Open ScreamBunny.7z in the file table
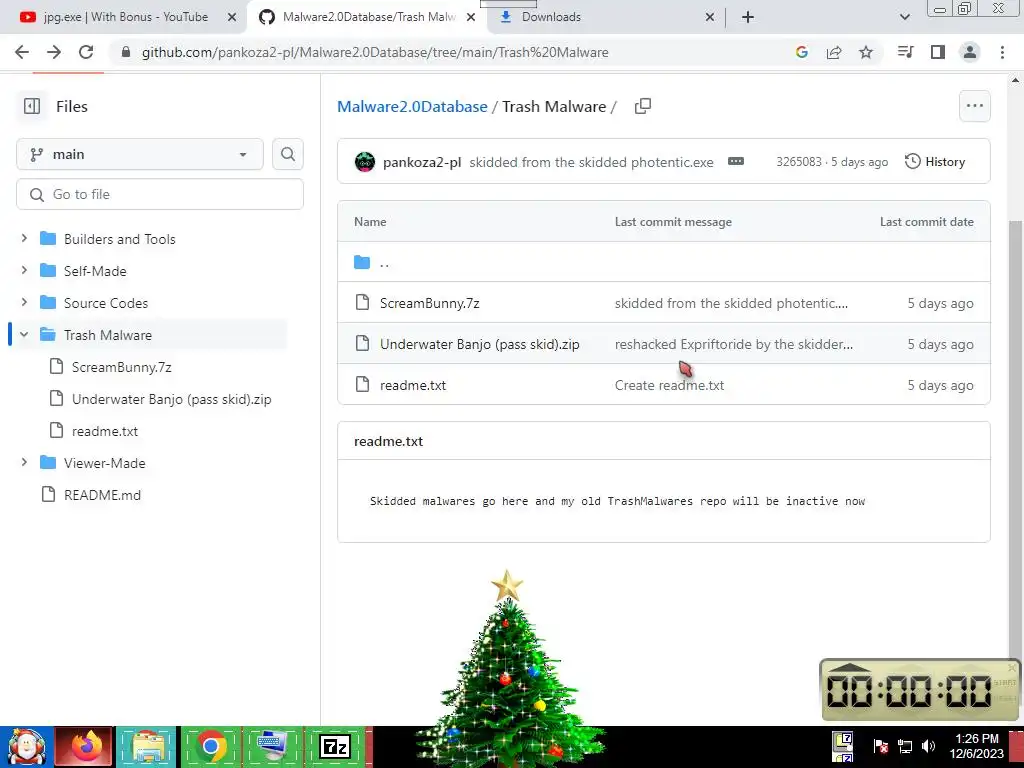 [x=430, y=303]
